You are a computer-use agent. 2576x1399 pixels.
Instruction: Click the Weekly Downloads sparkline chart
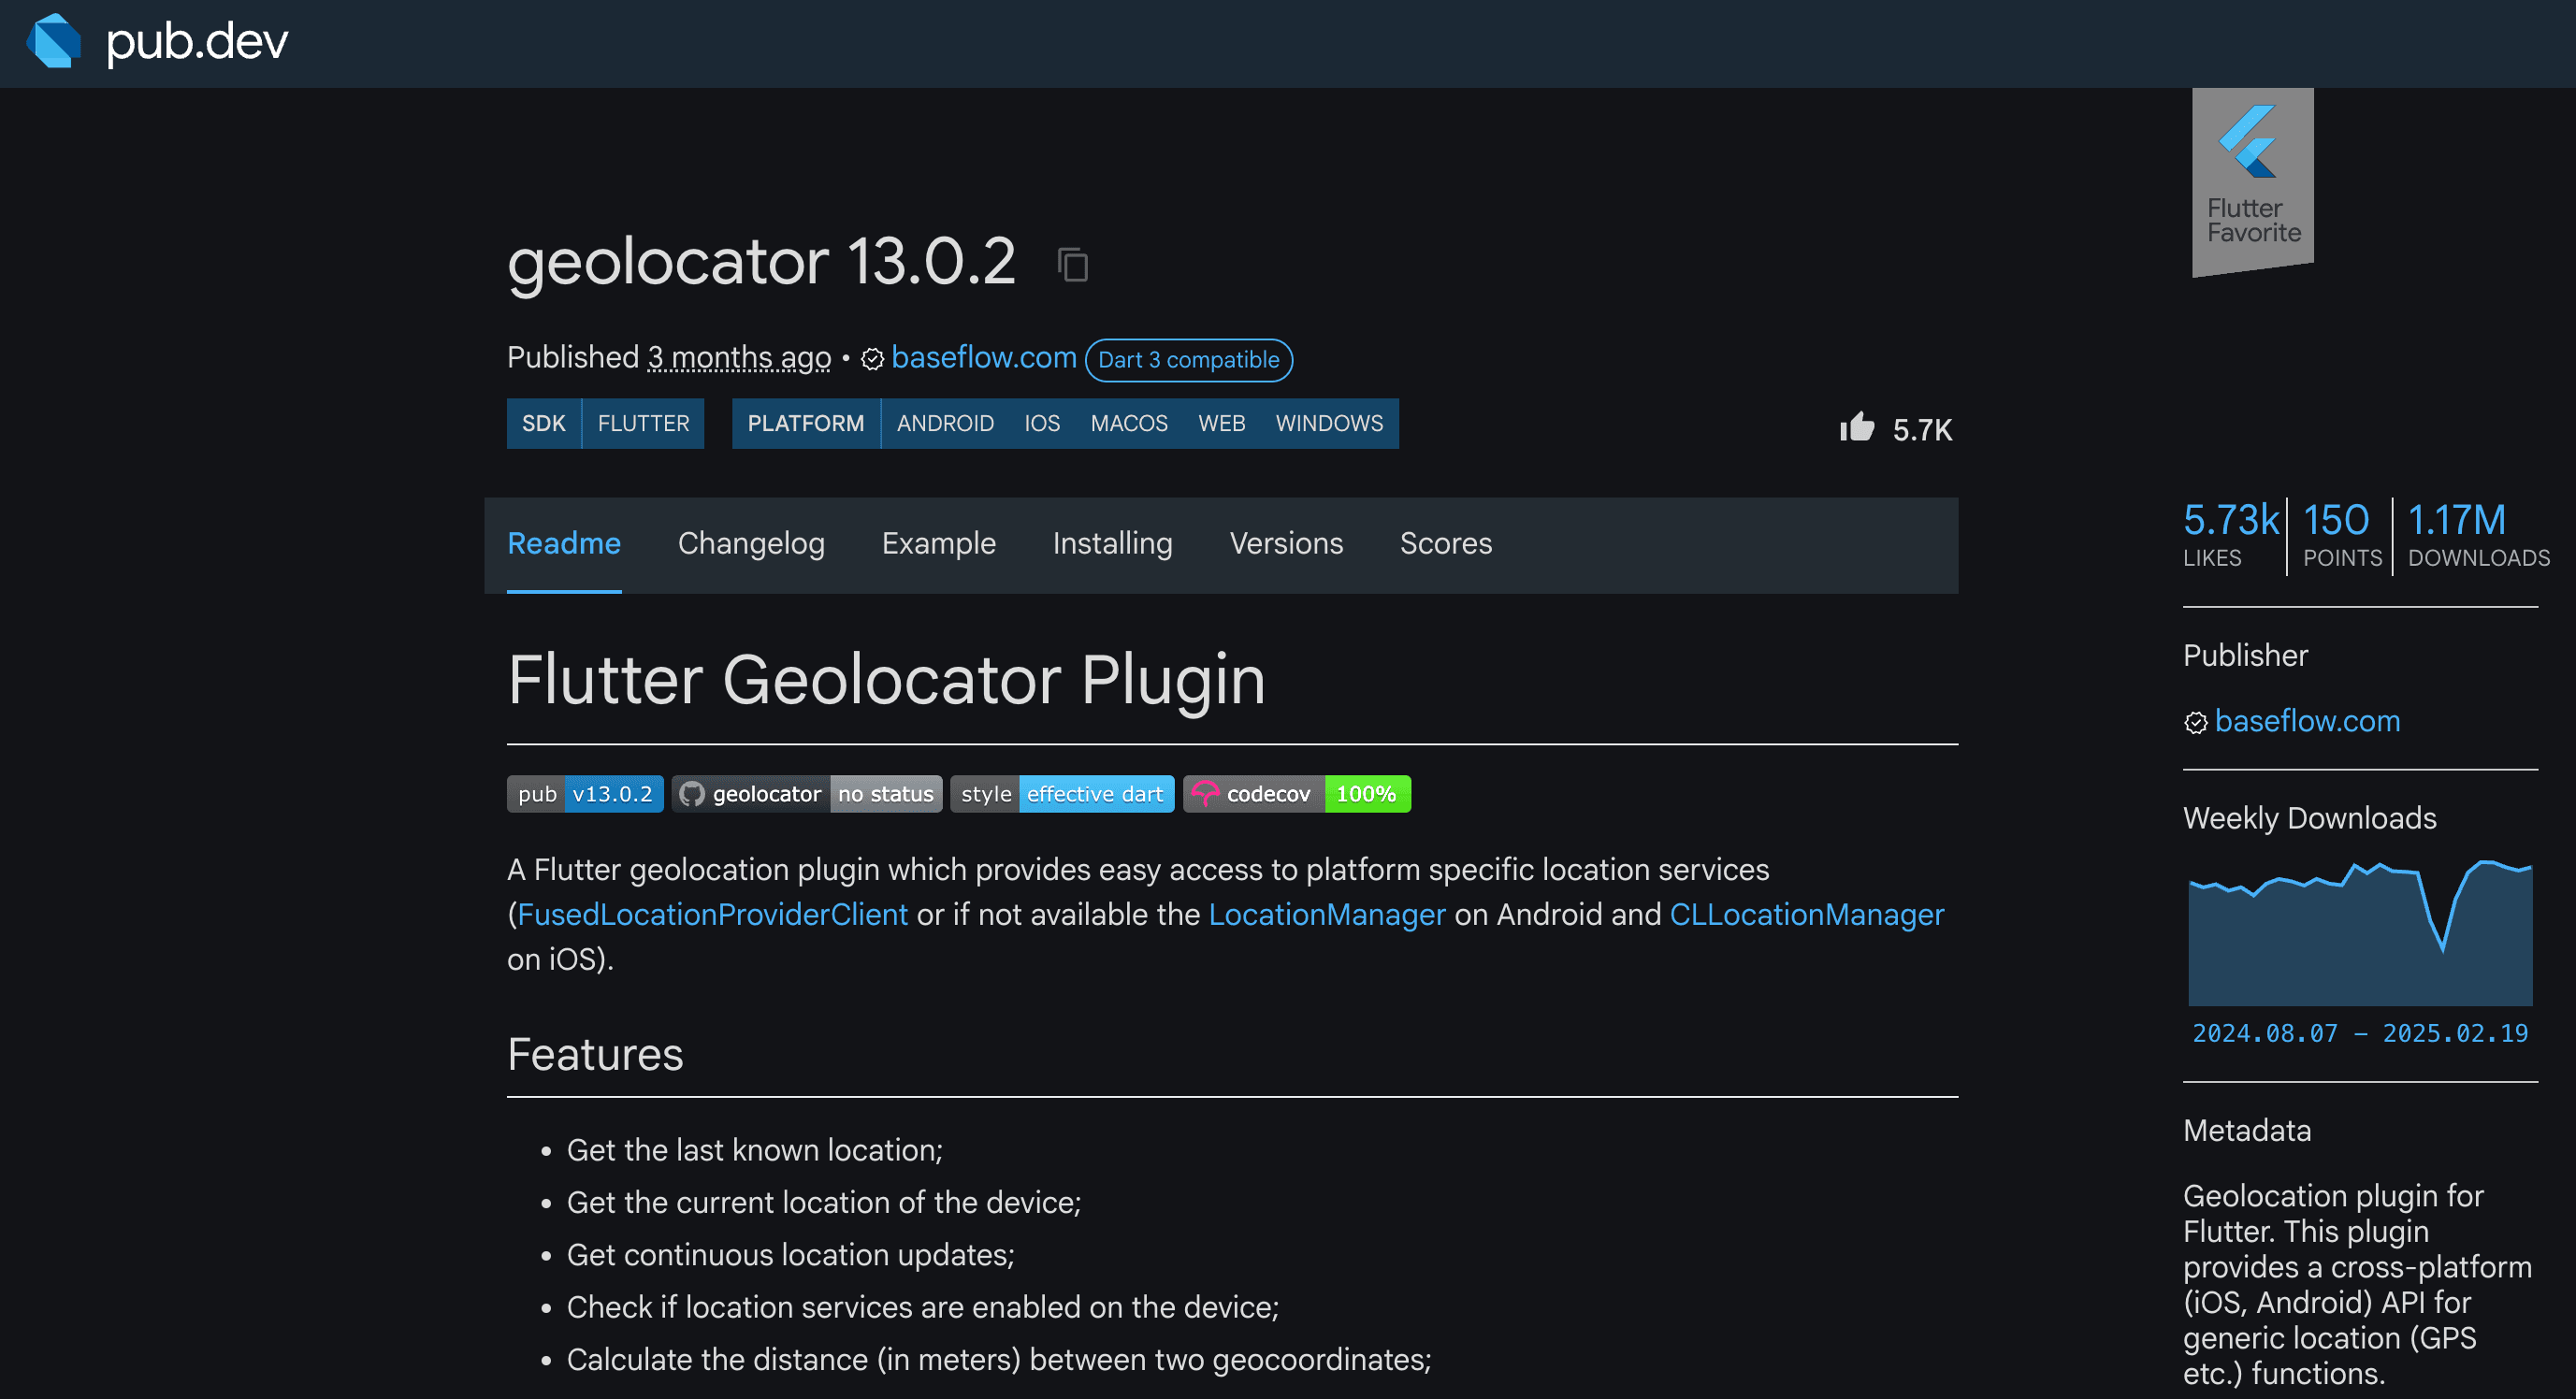click(2360, 932)
